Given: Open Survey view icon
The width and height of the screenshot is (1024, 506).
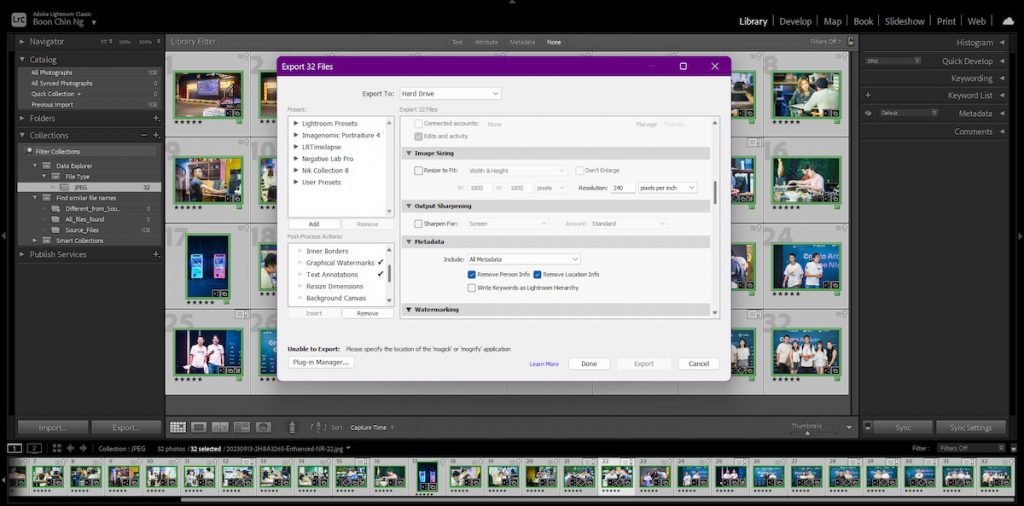Looking at the screenshot, I should click(x=242, y=427).
